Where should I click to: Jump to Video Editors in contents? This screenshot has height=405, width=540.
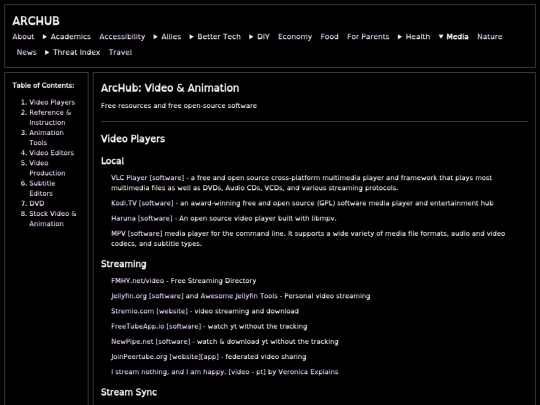pos(52,153)
